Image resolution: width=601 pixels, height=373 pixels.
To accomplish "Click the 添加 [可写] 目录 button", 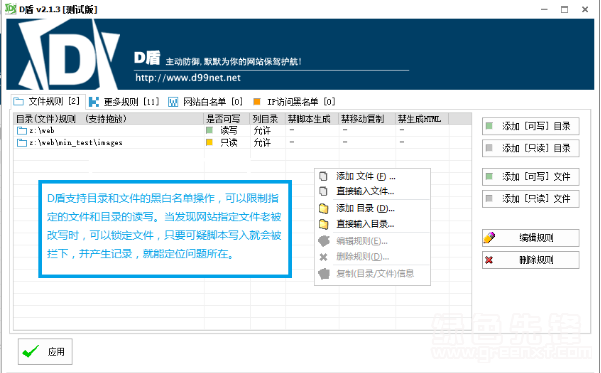I will point(530,126).
